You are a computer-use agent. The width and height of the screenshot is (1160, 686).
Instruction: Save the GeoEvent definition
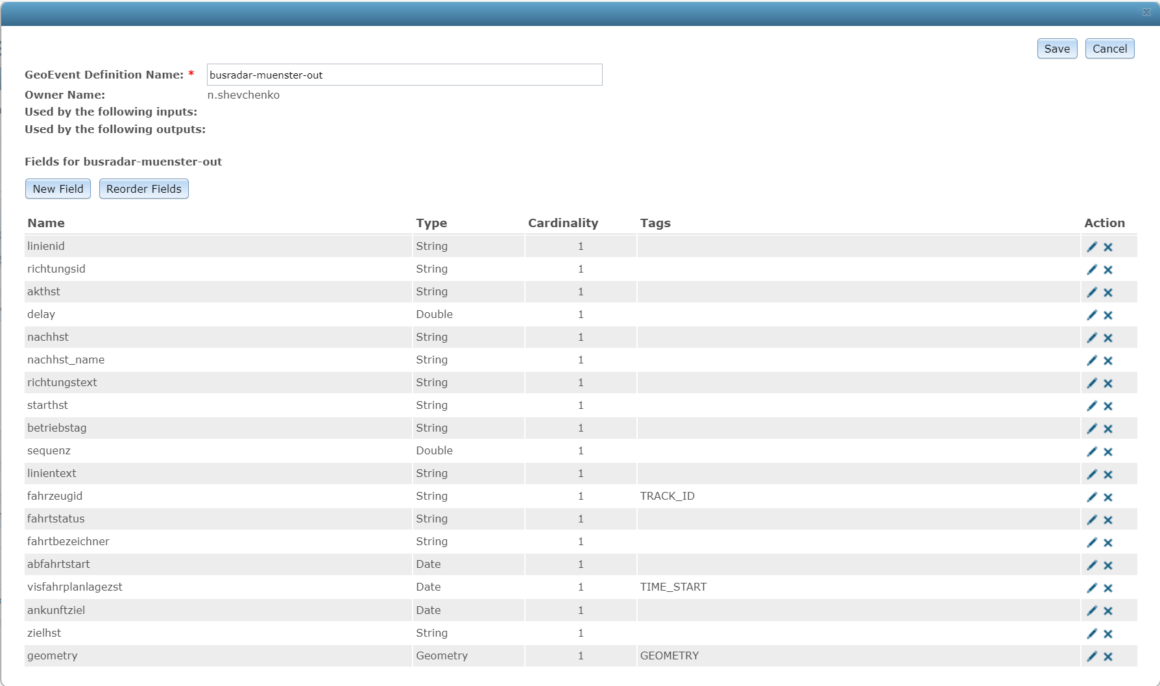[x=1056, y=49]
